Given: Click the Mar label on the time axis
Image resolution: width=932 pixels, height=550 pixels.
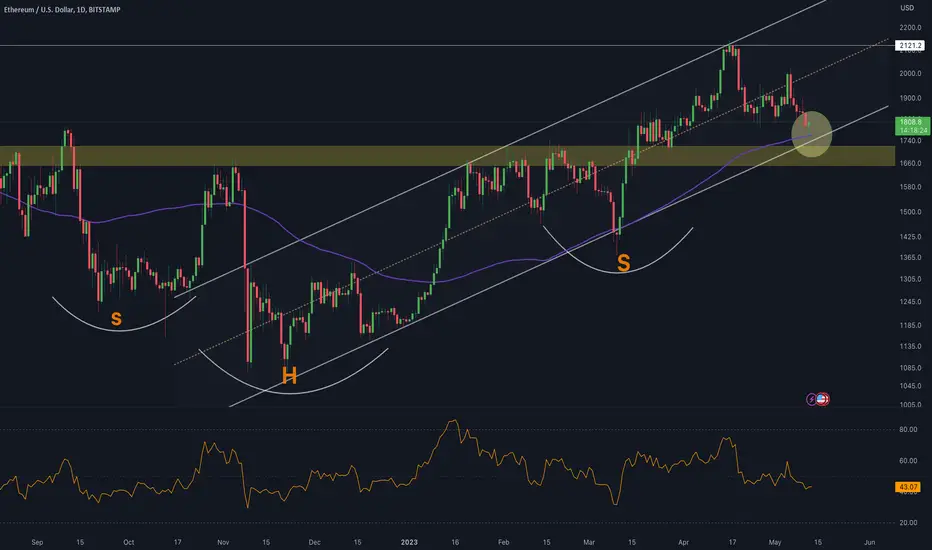Looking at the screenshot, I should (589, 542).
